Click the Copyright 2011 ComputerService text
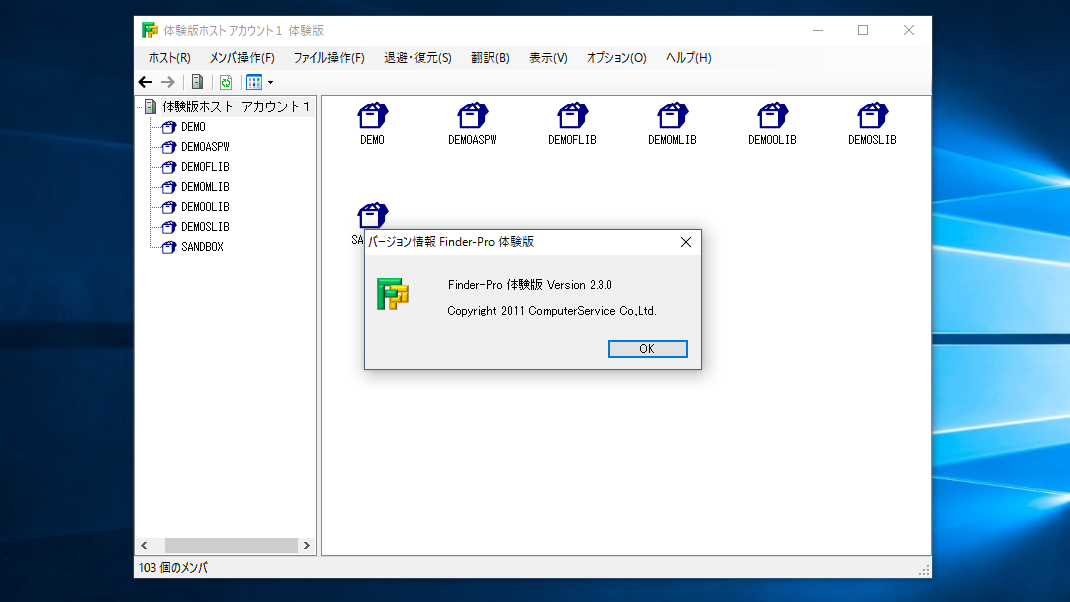Viewport: 1070px width, 602px height. [x=551, y=311]
